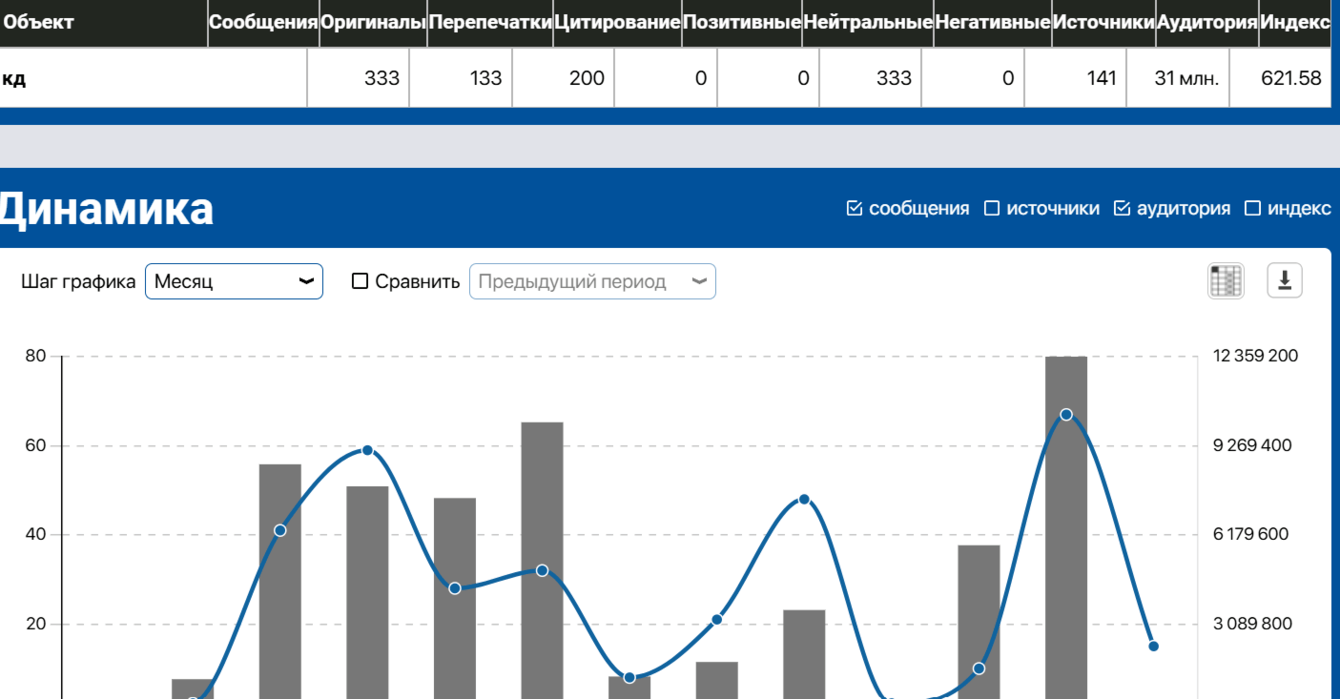Image resolution: width=1340 pixels, height=699 pixels.
Task: Enable the источники checkbox
Action: pyautogui.click(x=992, y=208)
